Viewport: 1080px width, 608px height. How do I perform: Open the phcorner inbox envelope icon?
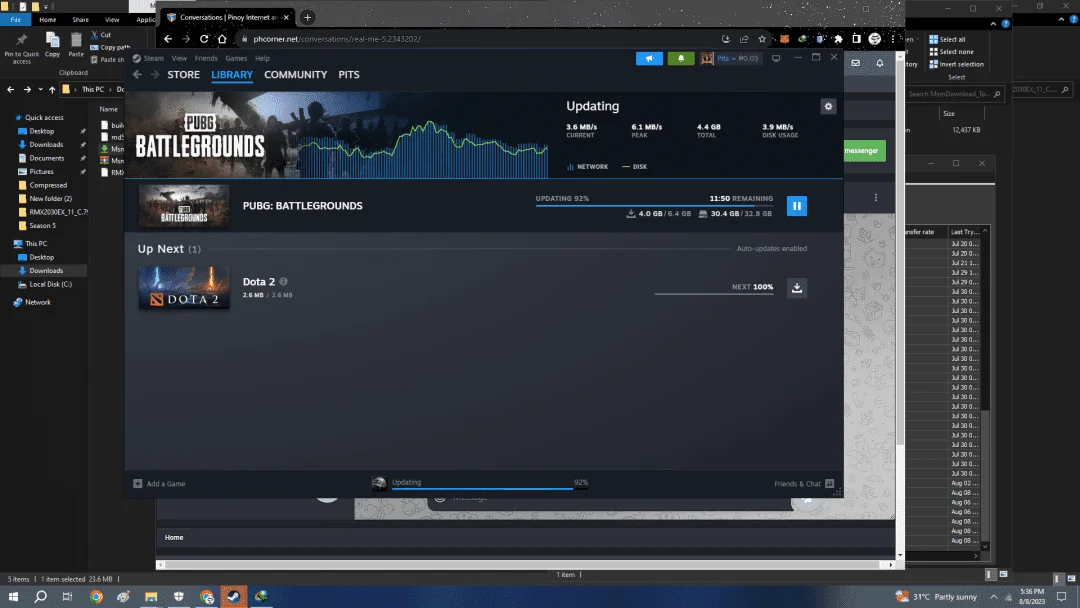[x=855, y=63]
